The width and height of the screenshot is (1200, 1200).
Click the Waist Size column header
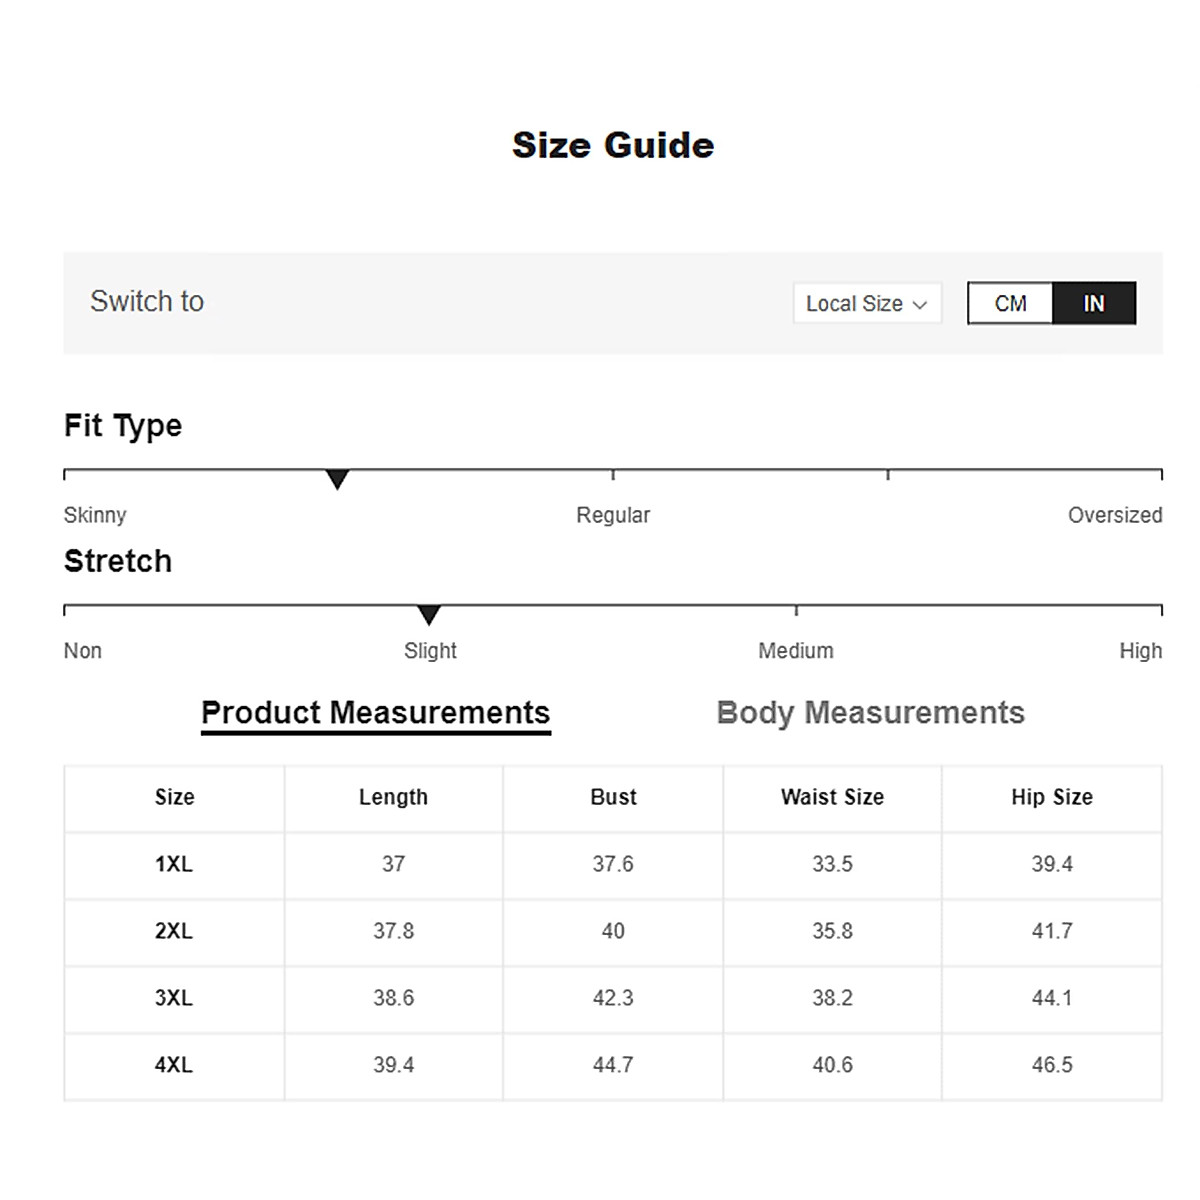pyautogui.click(x=832, y=797)
